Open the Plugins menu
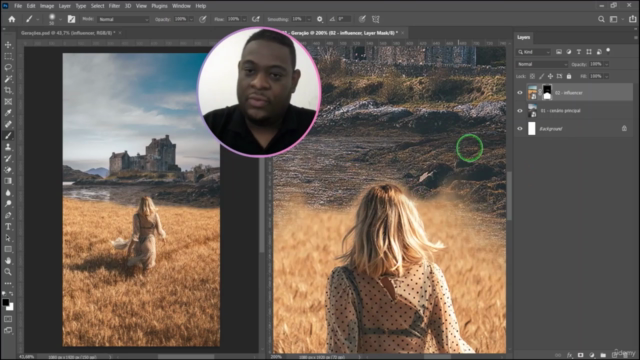 (159, 6)
